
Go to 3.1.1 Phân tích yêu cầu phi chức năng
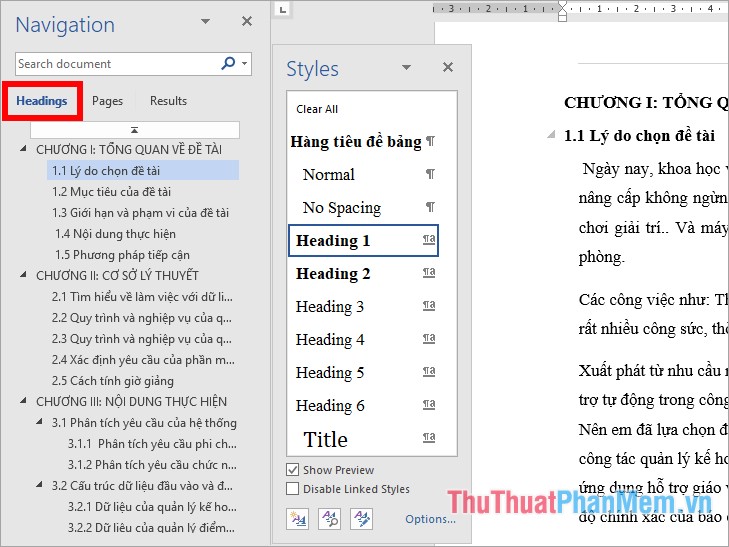click(x=152, y=444)
